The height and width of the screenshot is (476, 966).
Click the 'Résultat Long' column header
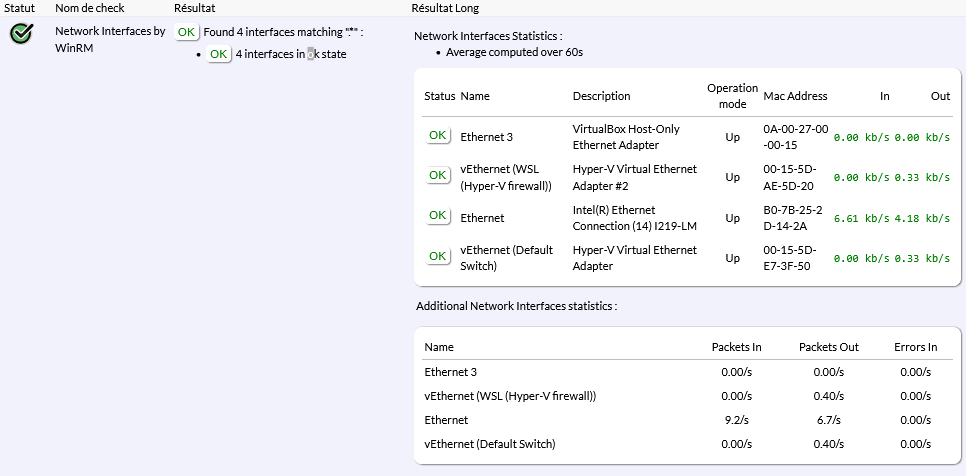[x=445, y=8]
